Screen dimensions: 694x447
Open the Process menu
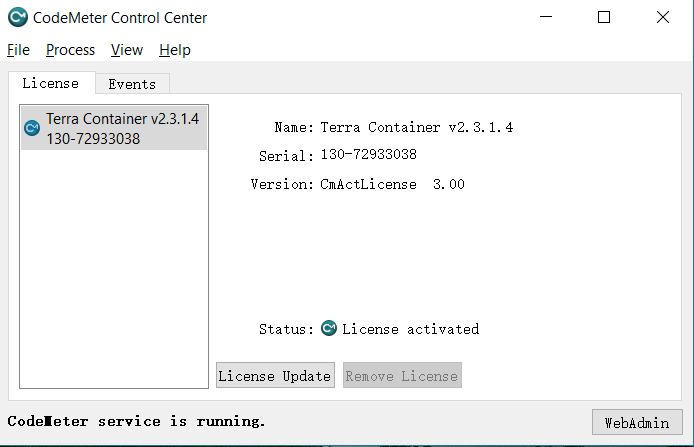pos(70,50)
